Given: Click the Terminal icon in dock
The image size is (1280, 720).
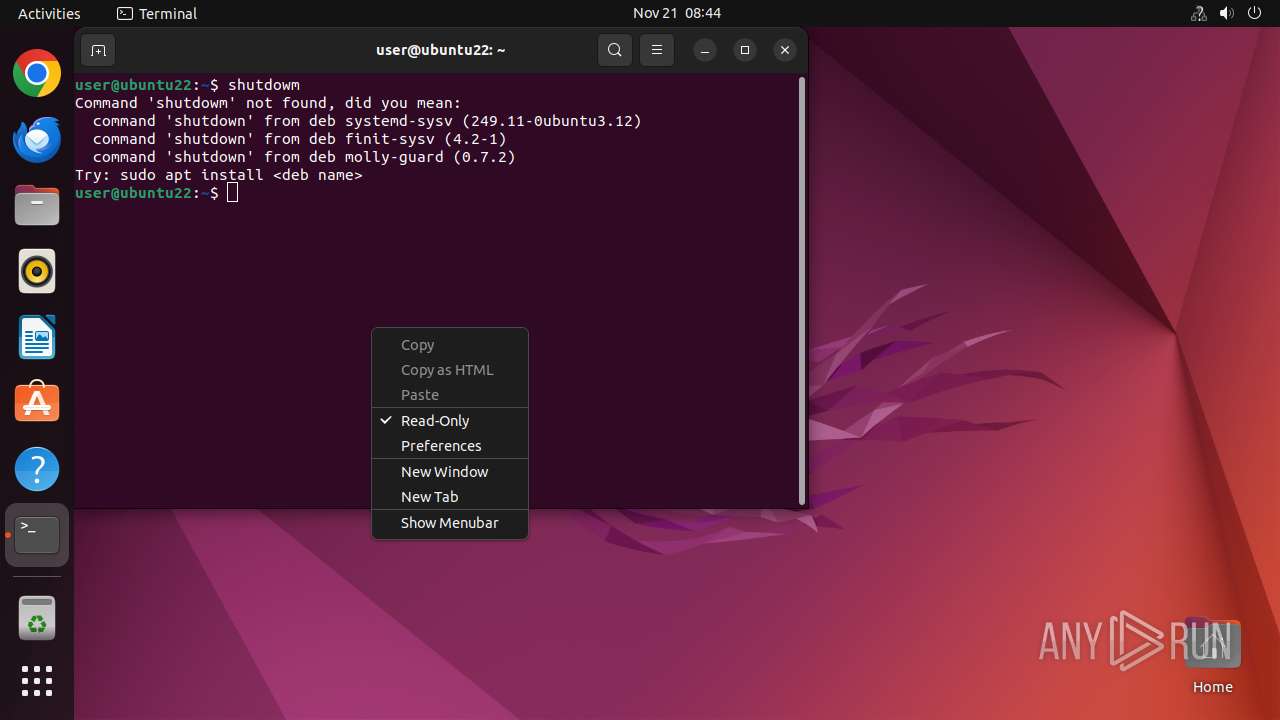Looking at the screenshot, I should (x=37, y=535).
